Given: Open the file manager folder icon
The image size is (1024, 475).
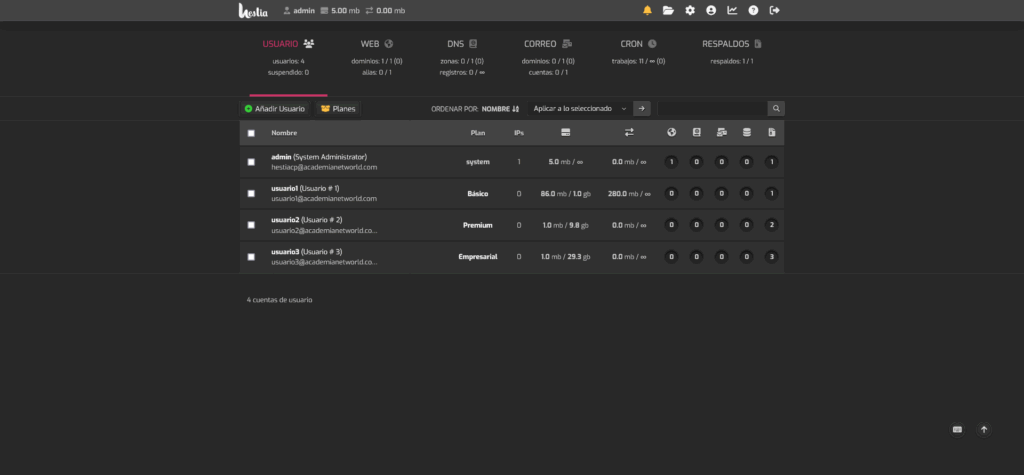Looking at the screenshot, I should point(668,10).
